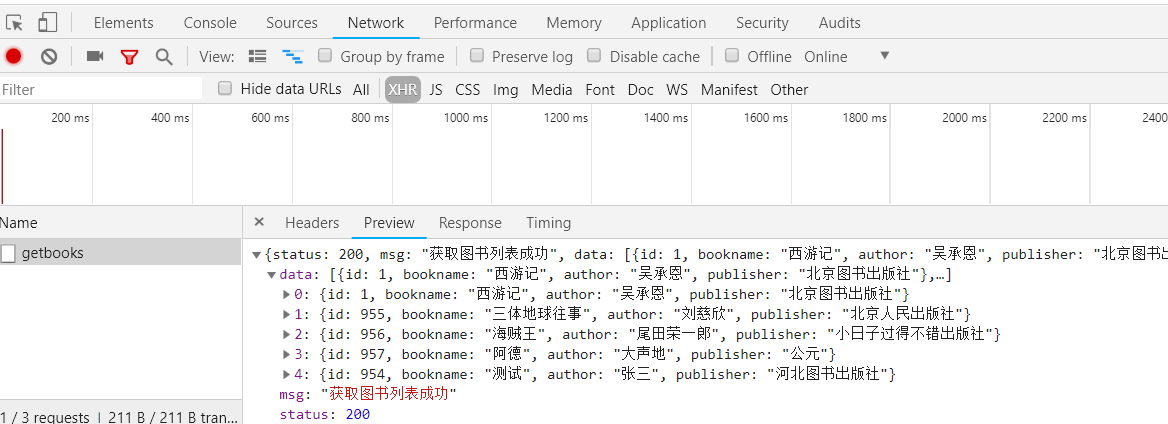
Task: Expand item 4 测试
Action: (x=287, y=374)
